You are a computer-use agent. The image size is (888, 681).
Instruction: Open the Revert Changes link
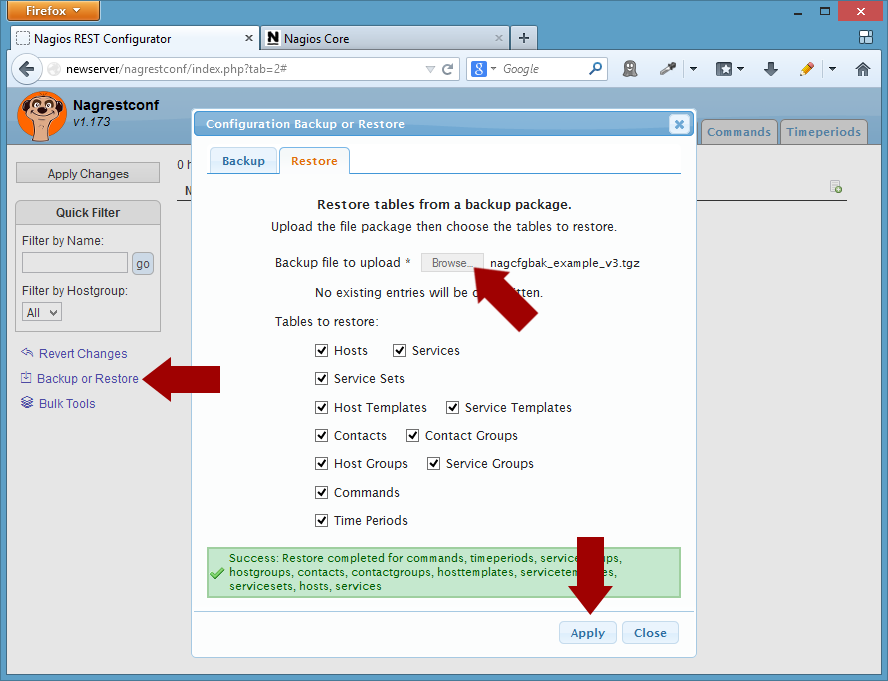pos(83,354)
